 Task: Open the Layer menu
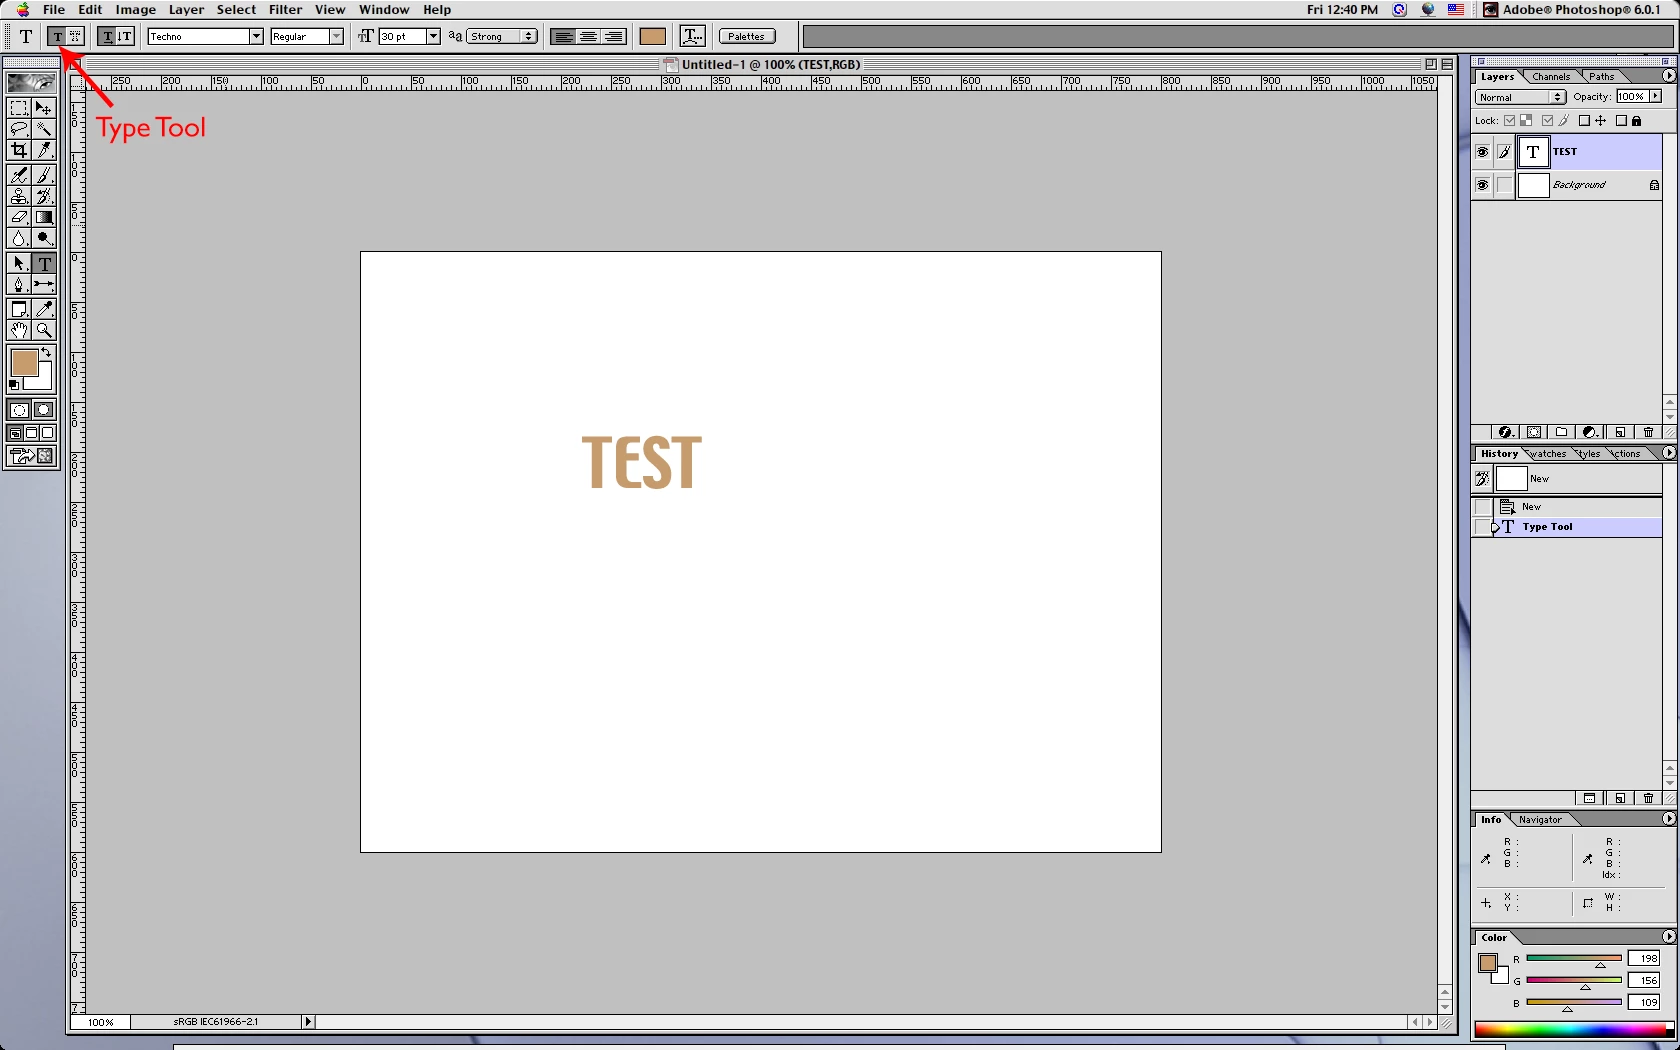tap(186, 10)
